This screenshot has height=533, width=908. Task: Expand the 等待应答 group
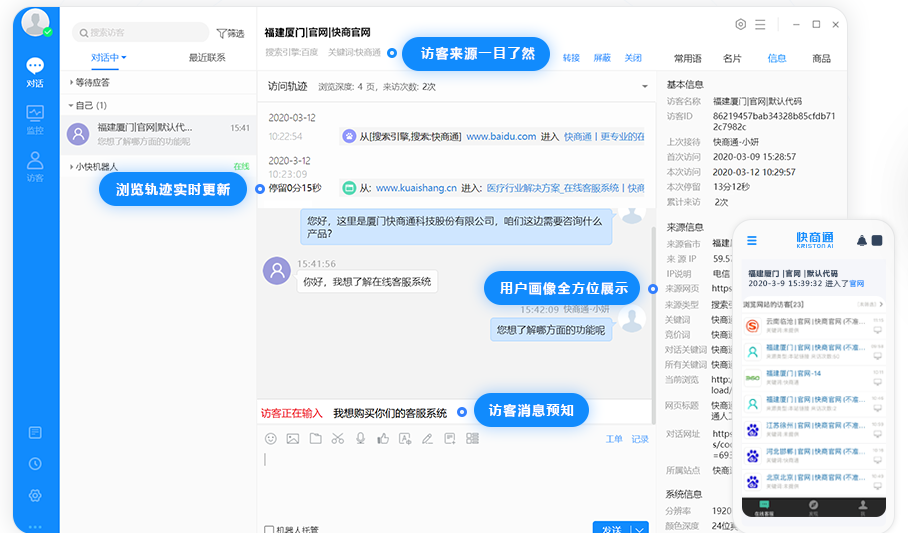(x=71, y=82)
